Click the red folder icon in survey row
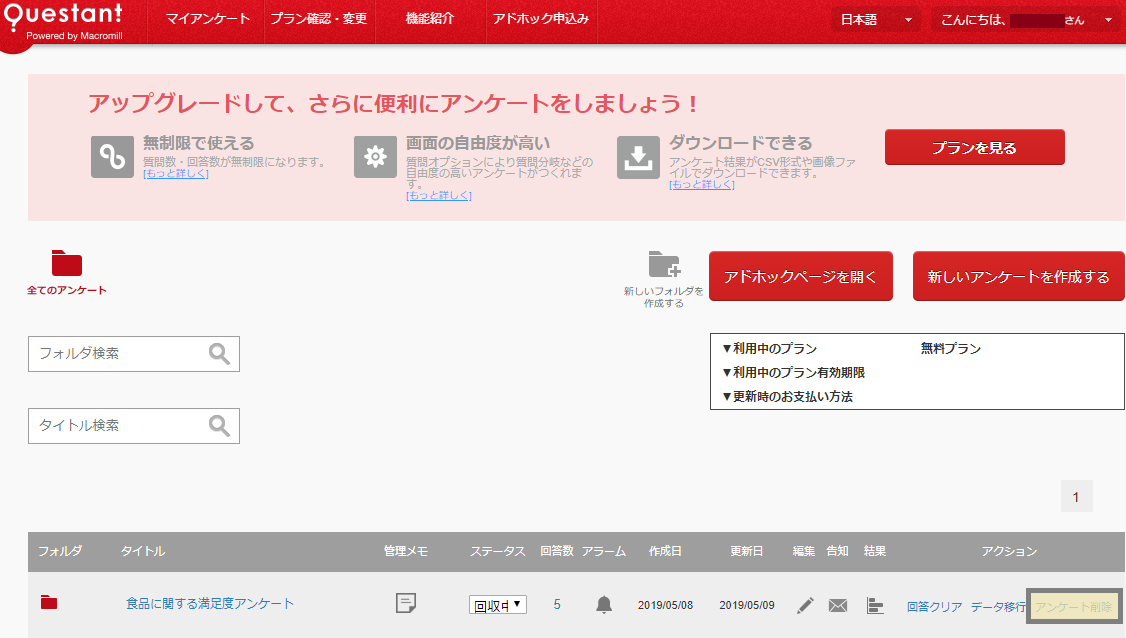 click(49, 602)
